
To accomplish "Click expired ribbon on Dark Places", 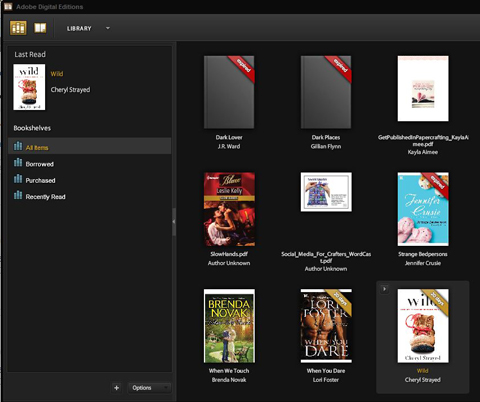I will [340, 67].
